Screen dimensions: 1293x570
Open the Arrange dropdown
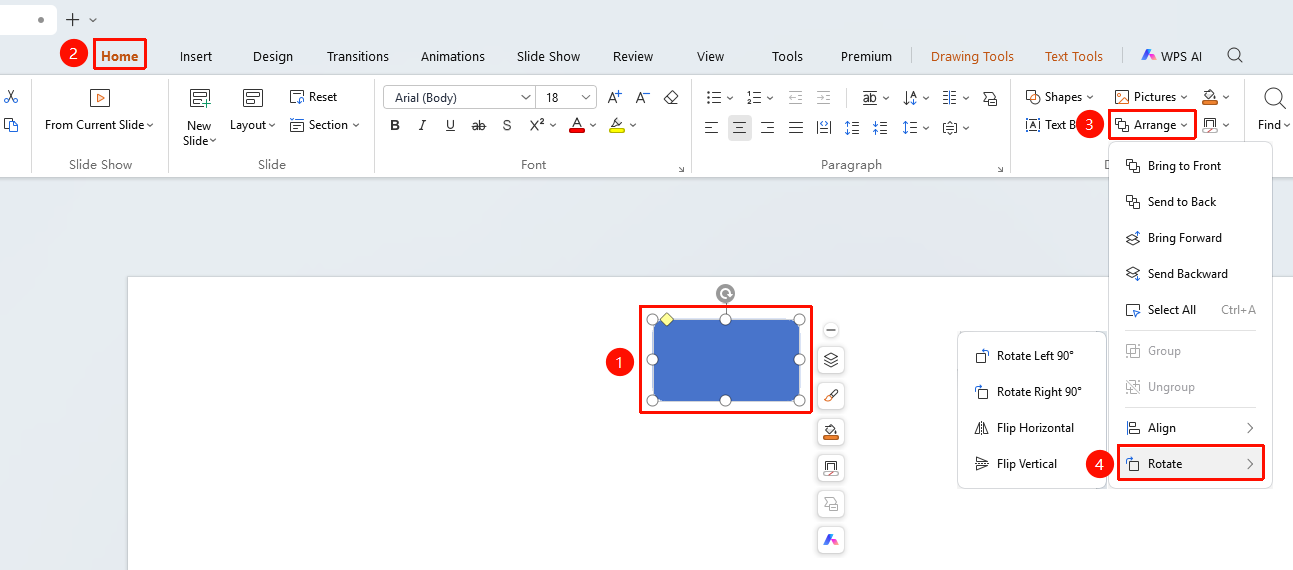pos(1152,125)
